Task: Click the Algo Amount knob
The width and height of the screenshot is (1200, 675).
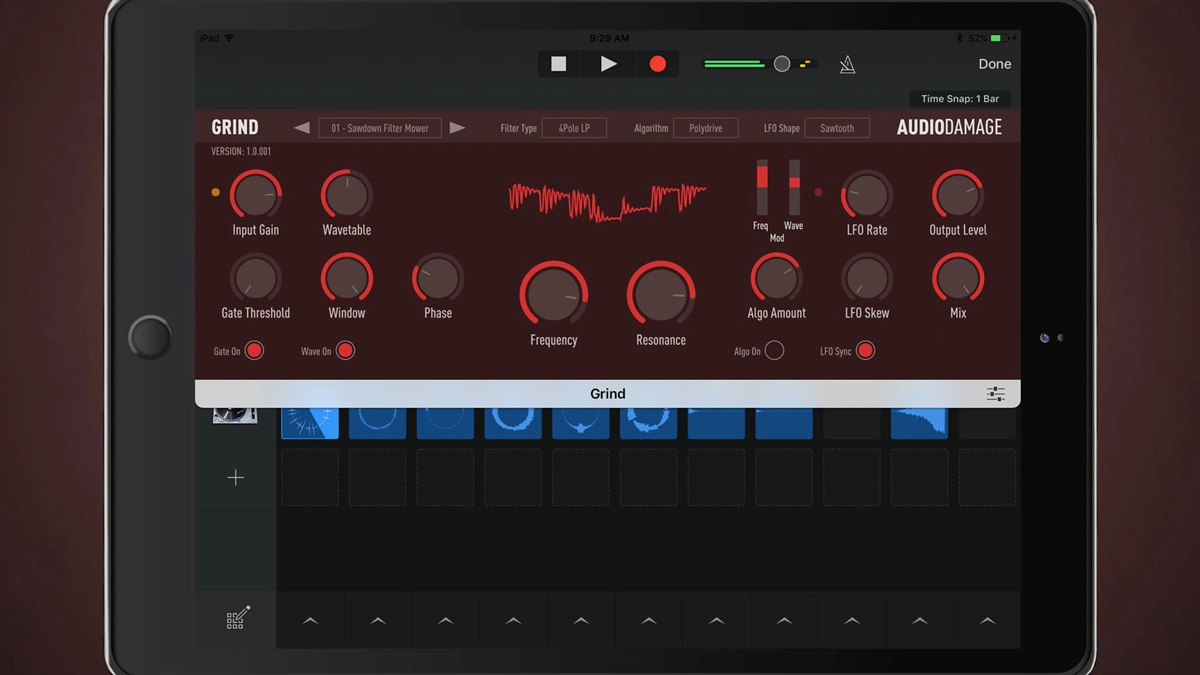Action: [776, 278]
